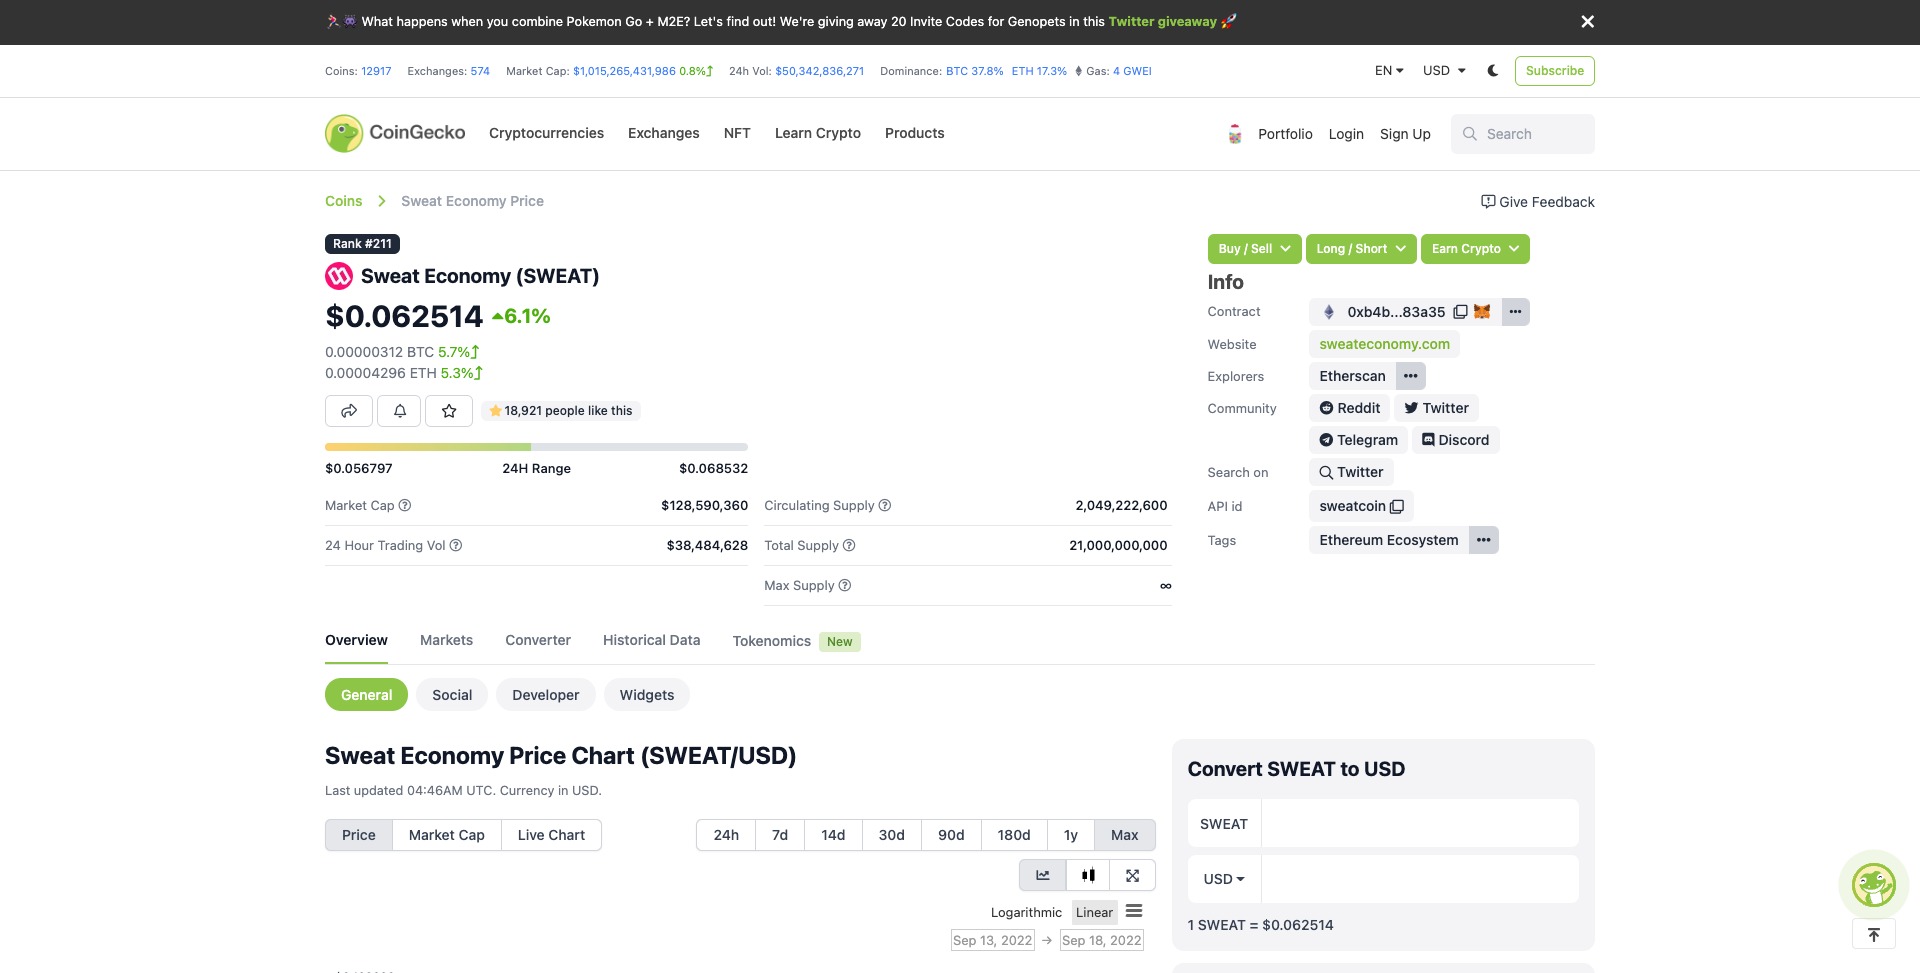Add SWEAT to your watchlist star
Screen dimensions: 1920x973
(x=448, y=410)
